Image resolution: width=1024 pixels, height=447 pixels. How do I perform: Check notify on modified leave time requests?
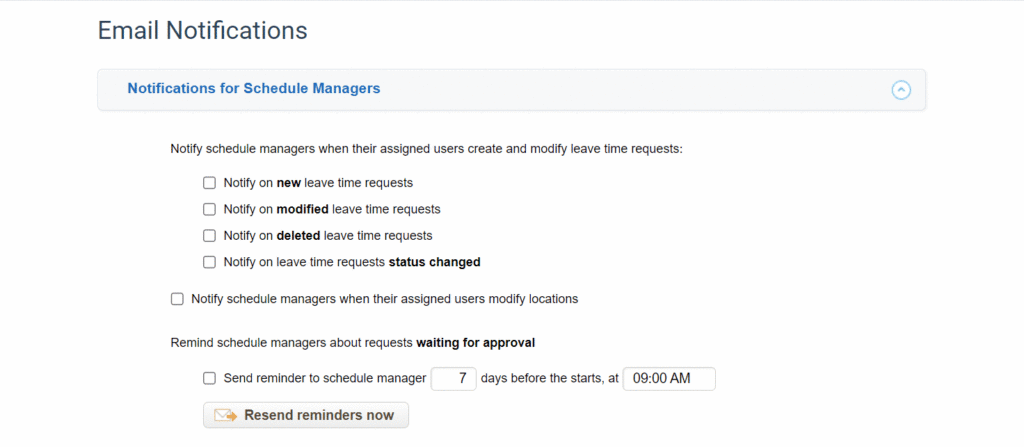[209, 209]
